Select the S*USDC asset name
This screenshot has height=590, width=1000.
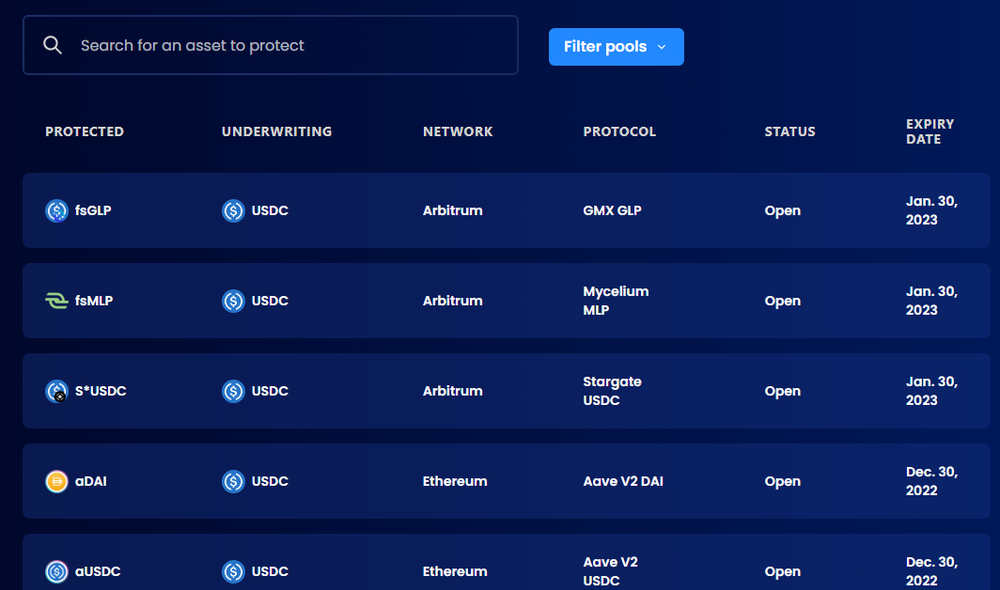coord(101,391)
